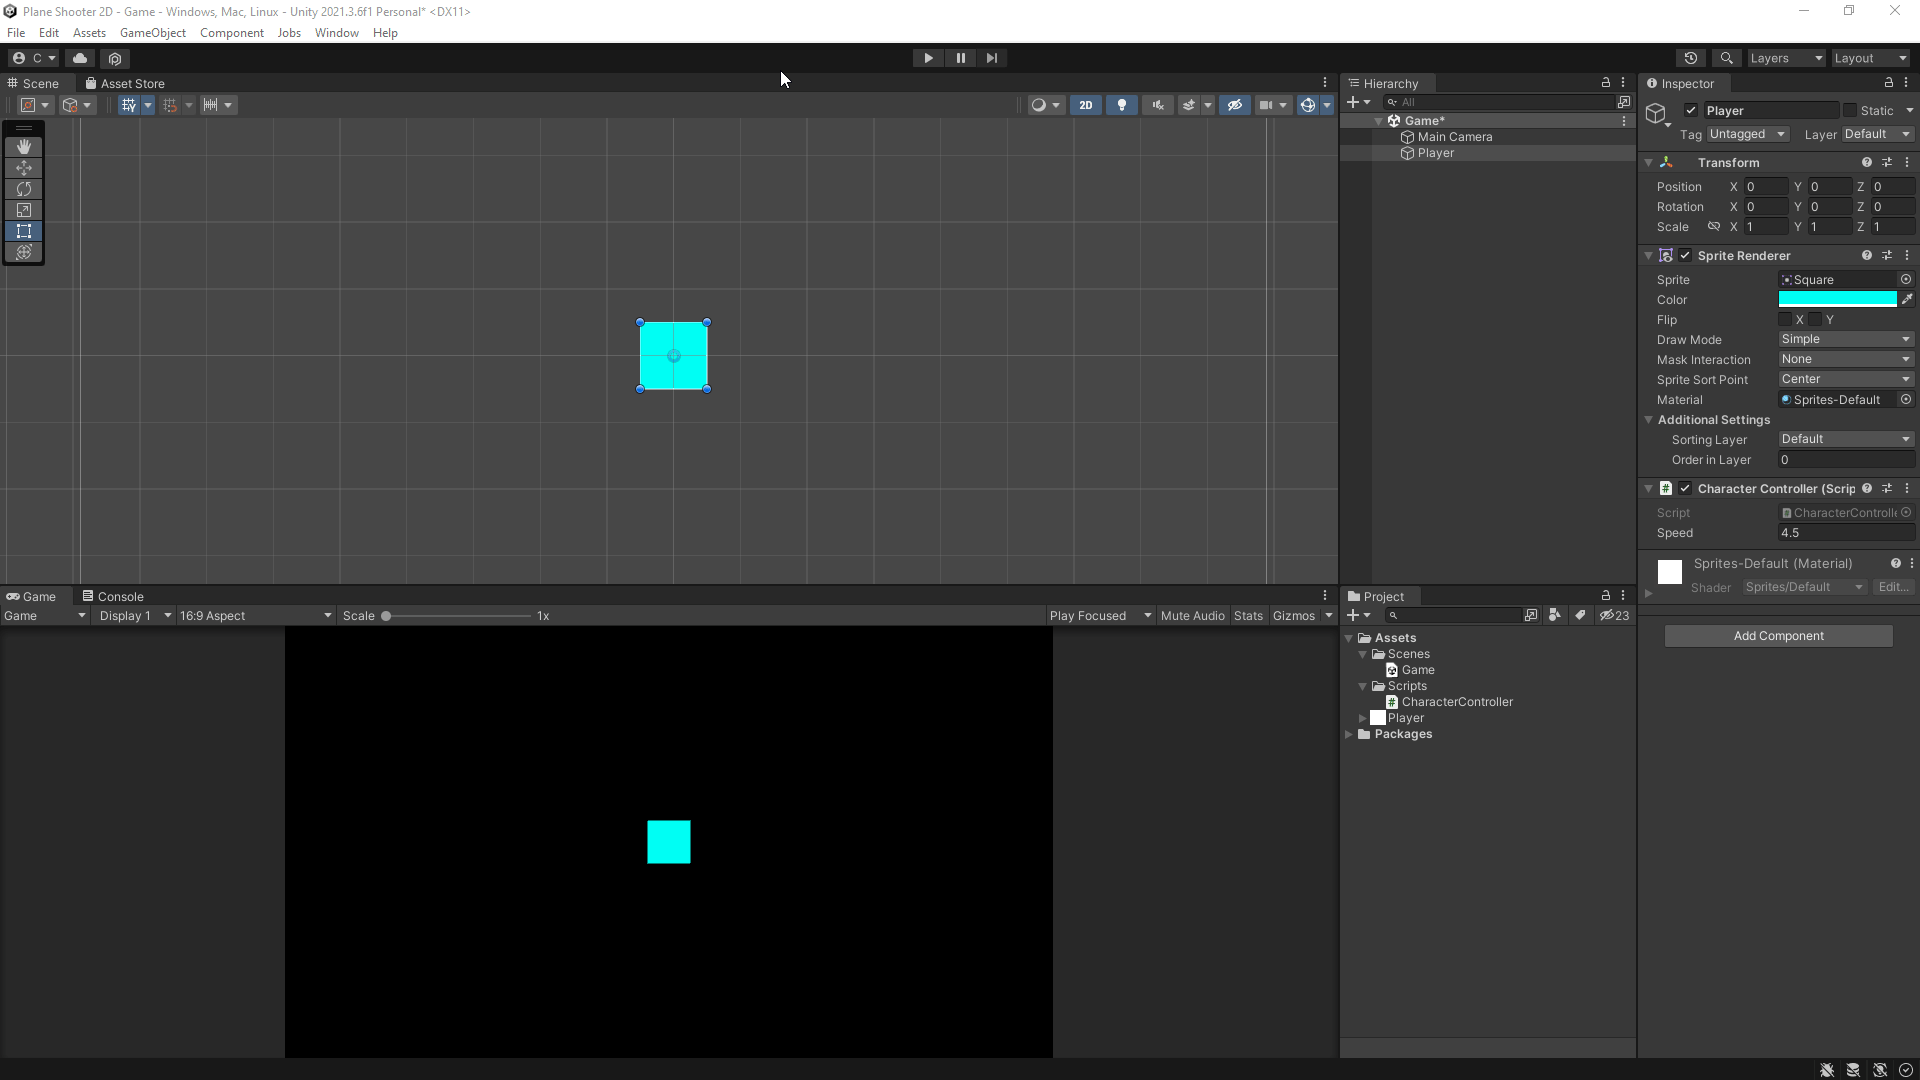The image size is (1920, 1080).
Task: Open the Layers dropdown
Action: point(1785,58)
